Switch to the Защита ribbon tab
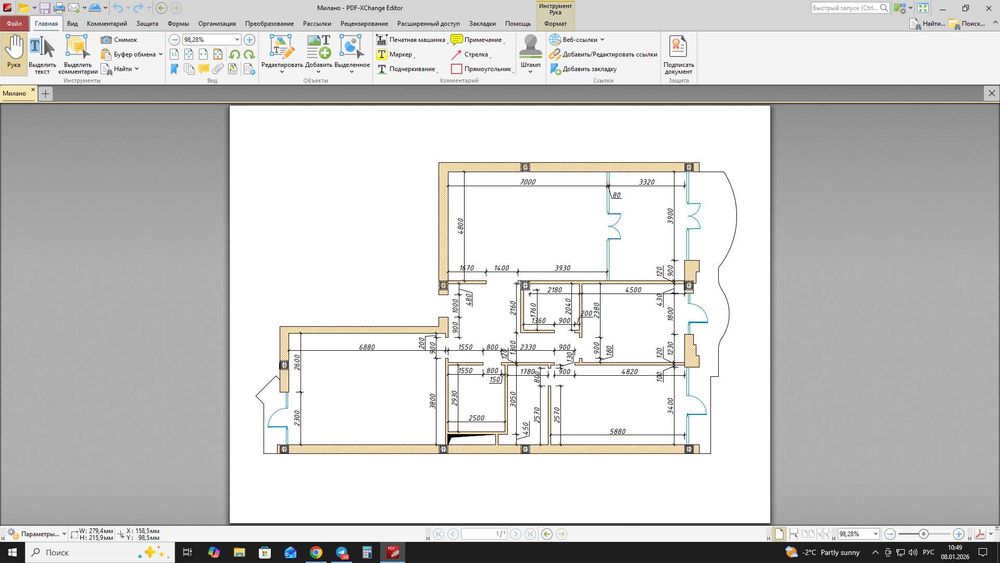 146,23
